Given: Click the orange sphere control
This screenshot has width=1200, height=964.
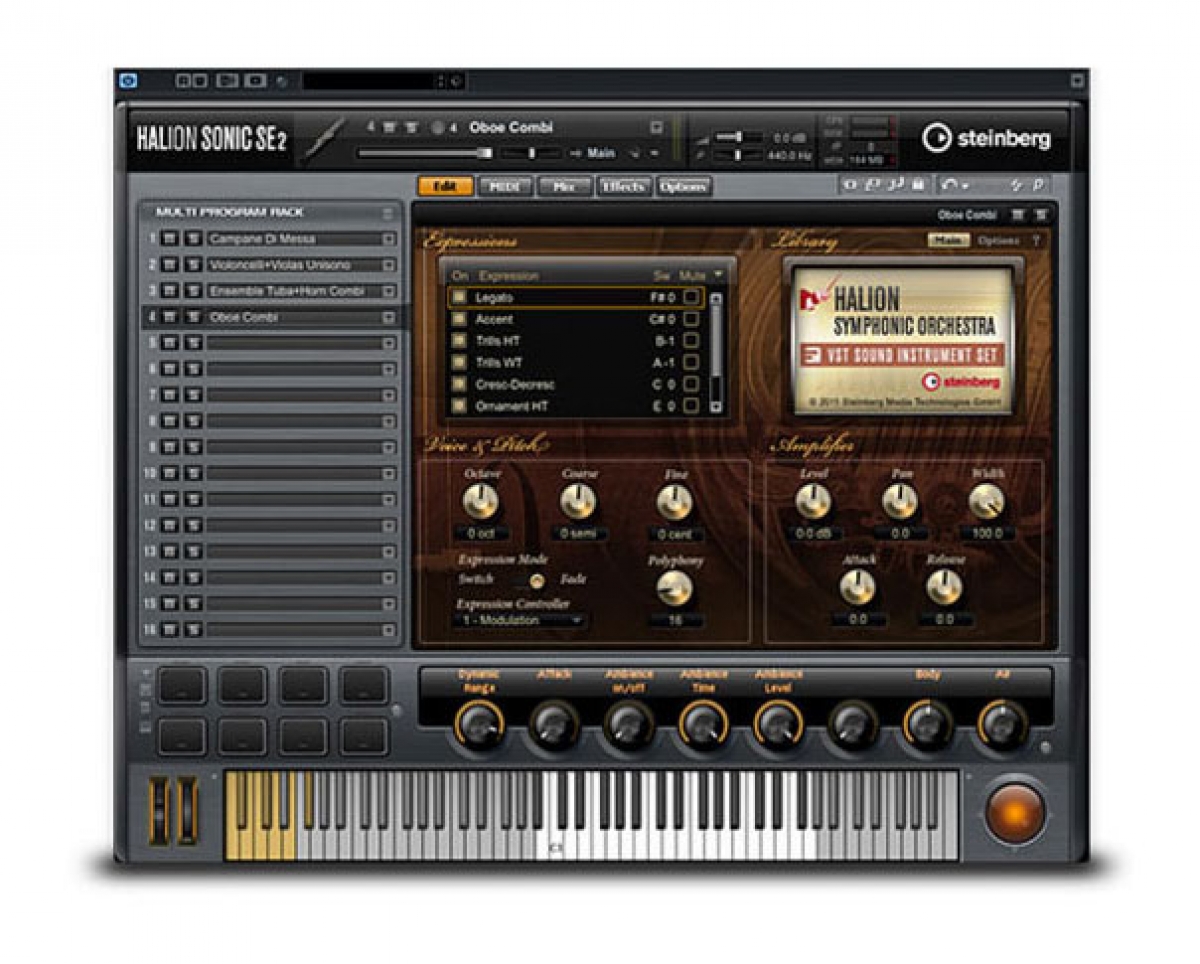Looking at the screenshot, I should tap(1015, 812).
